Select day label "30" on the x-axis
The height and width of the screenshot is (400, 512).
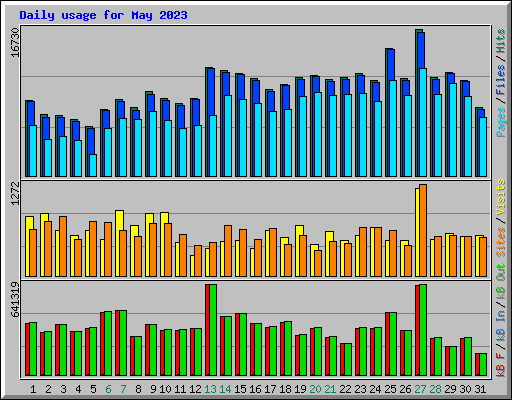tap(465, 389)
